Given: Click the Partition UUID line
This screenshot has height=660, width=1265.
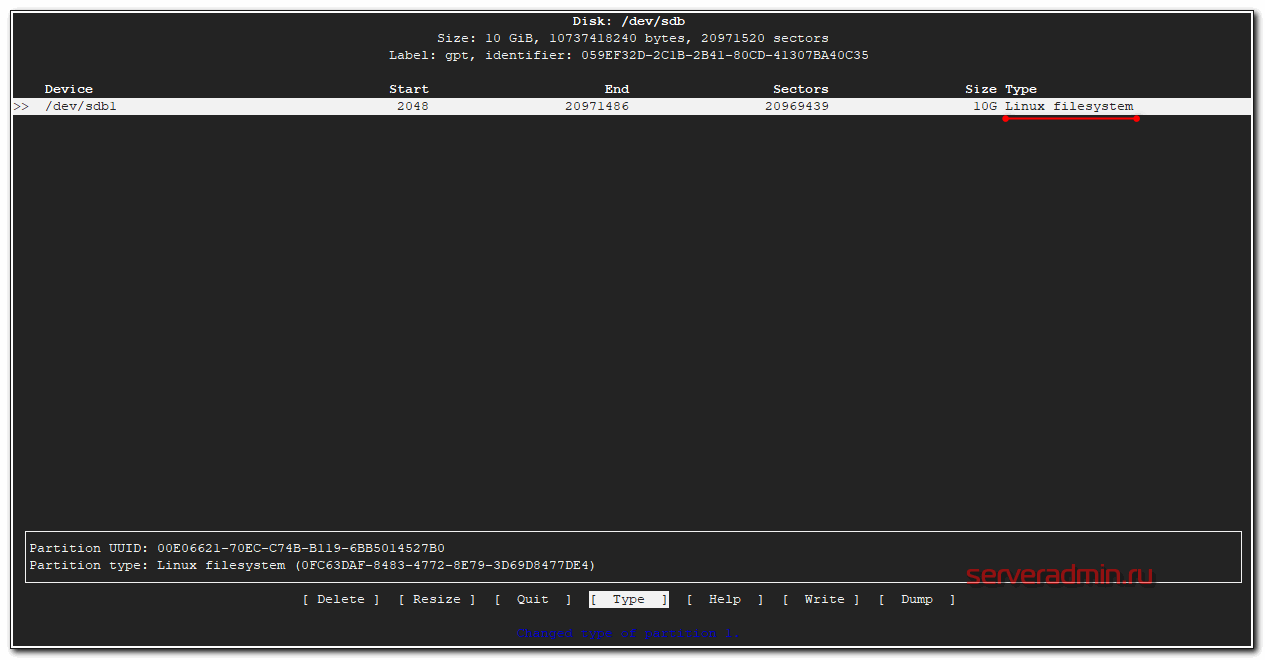Looking at the screenshot, I should pos(237,548).
